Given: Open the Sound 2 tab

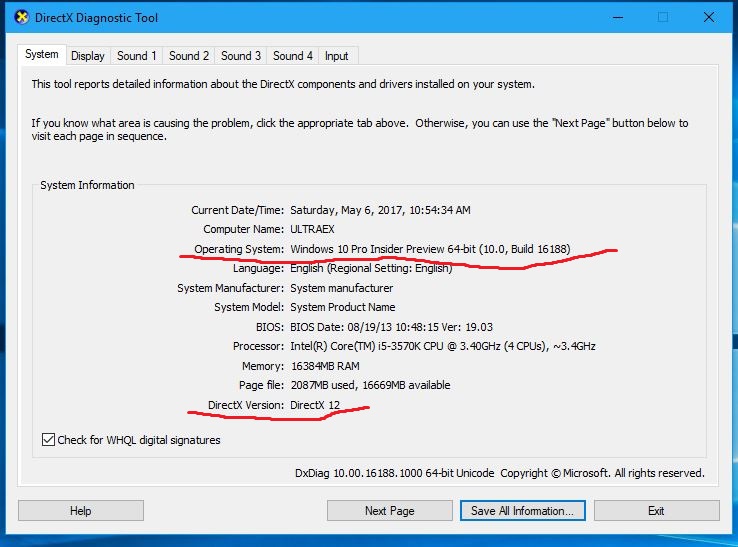Looking at the screenshot, I should (x=189, y=56).
